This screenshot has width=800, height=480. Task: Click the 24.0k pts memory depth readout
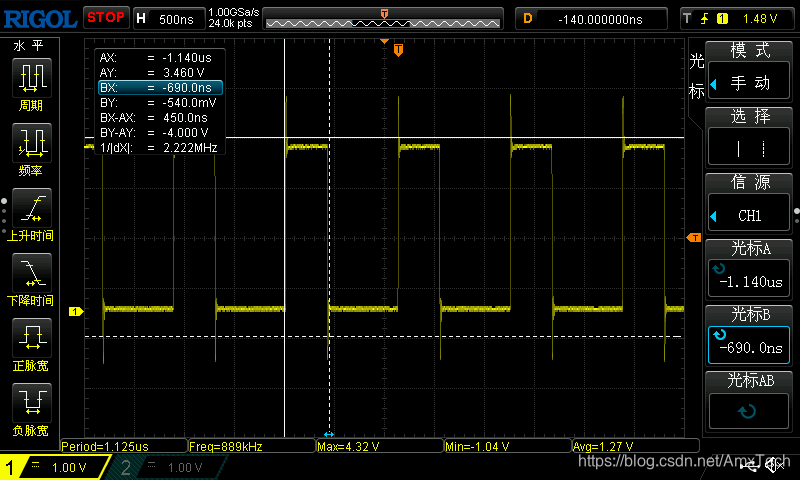(230, 23)
